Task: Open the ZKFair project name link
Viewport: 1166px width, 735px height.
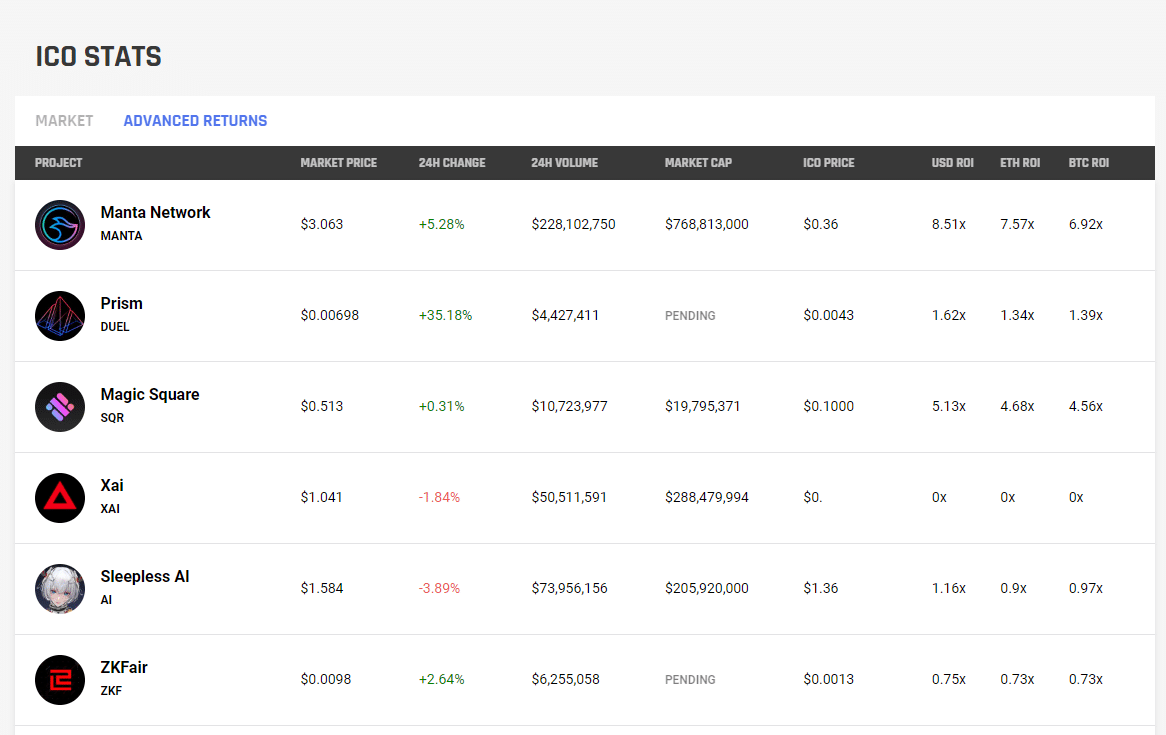Action: tap(124, 668)
